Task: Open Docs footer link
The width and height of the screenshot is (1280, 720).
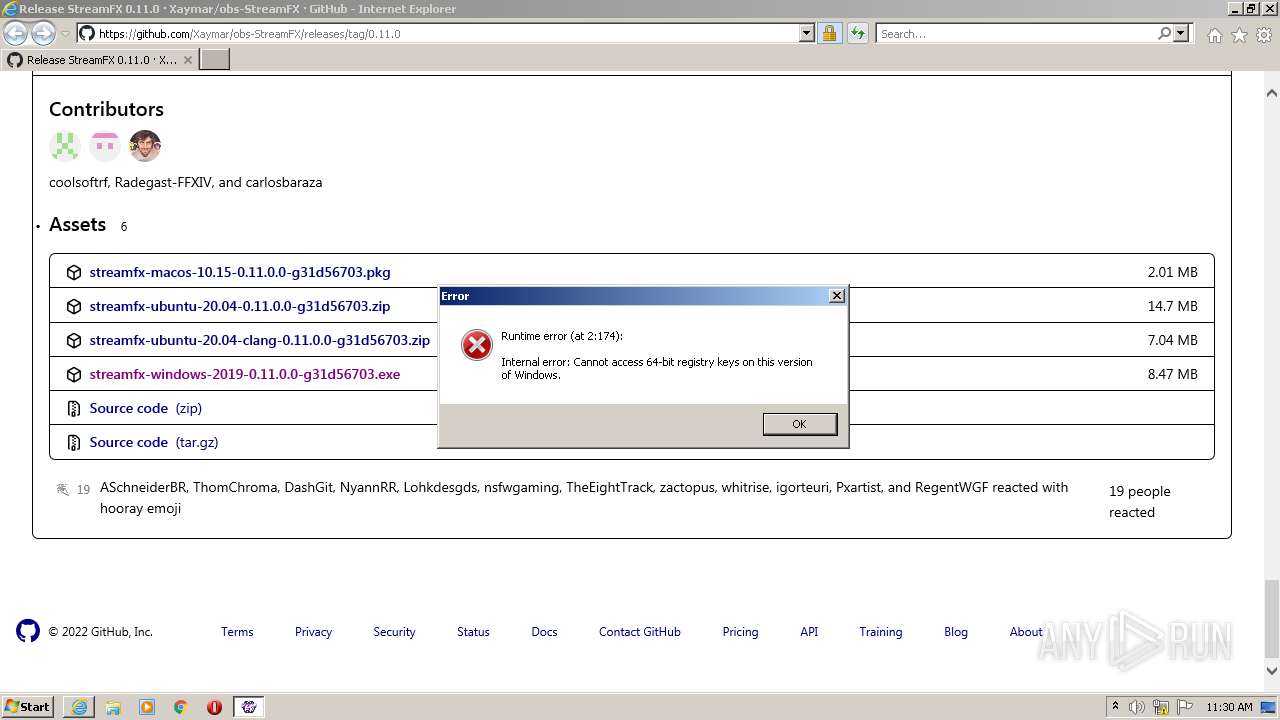Action: 544,632
